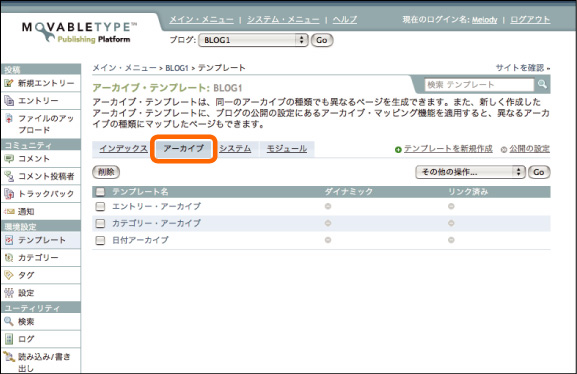Click the コメント投稿者 user icon

tap(9, 176)
